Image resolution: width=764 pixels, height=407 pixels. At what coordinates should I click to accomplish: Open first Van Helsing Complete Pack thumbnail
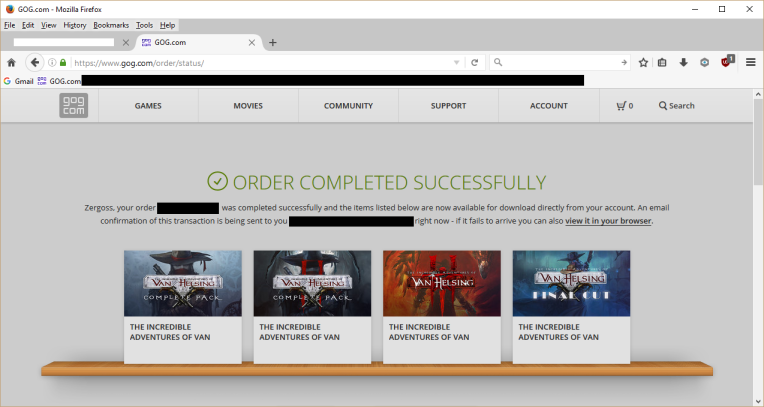pyautogui.click(x=183, y=283)
